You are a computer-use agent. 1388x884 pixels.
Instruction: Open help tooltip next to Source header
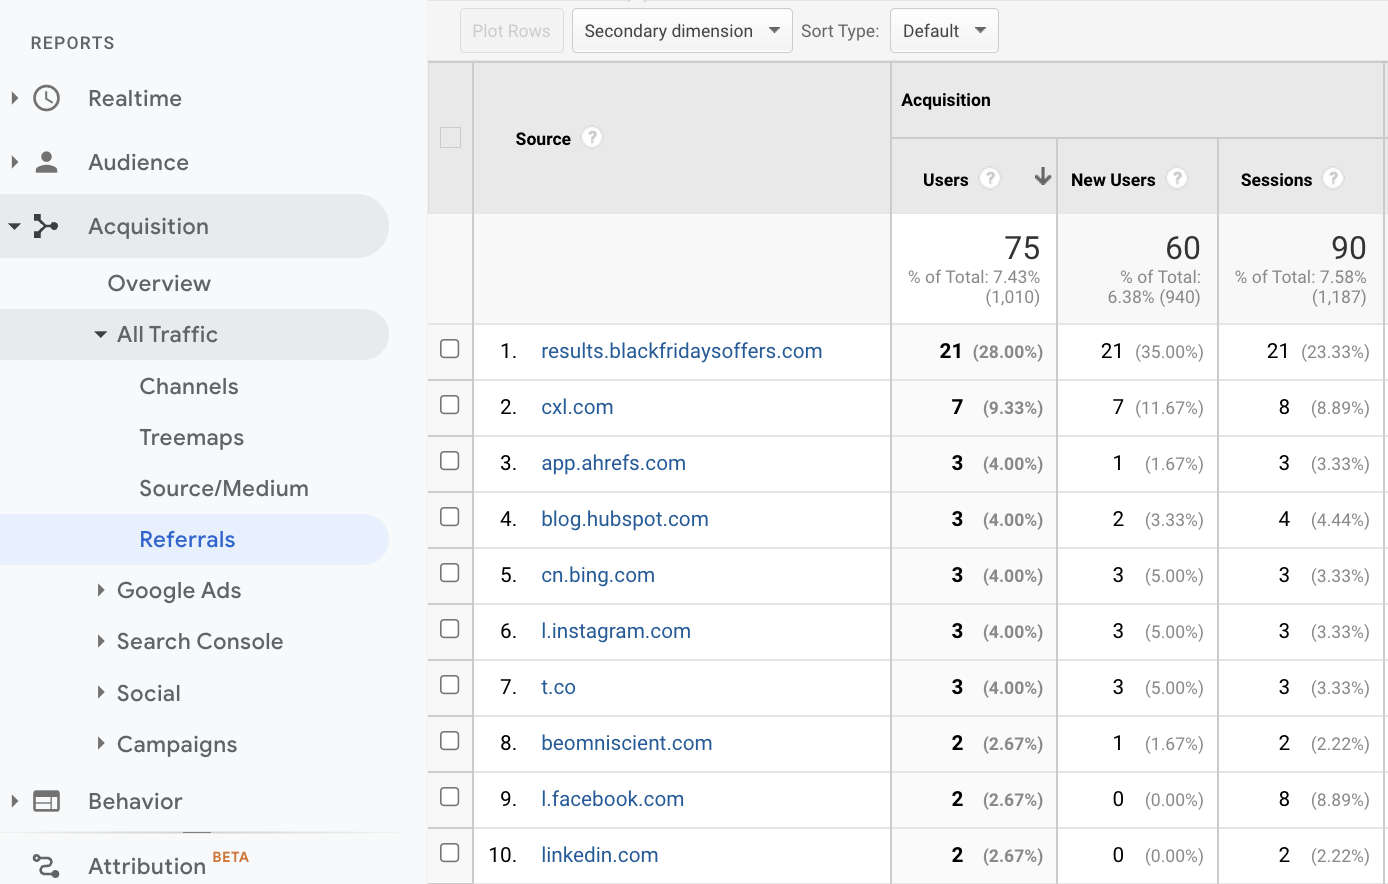point(592,138)
